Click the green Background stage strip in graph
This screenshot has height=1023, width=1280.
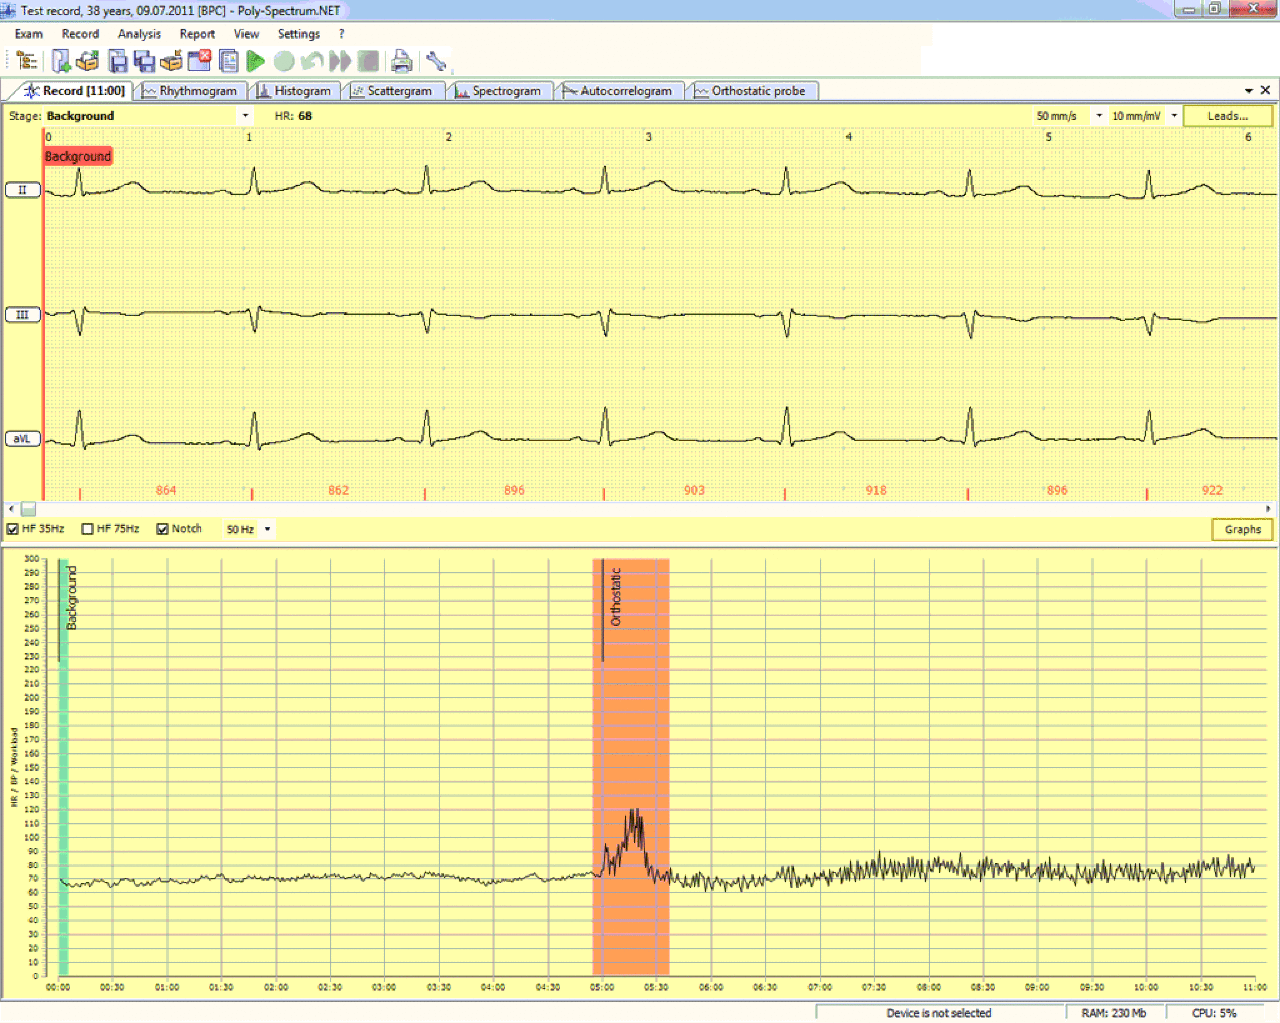[x=63, y=766]
